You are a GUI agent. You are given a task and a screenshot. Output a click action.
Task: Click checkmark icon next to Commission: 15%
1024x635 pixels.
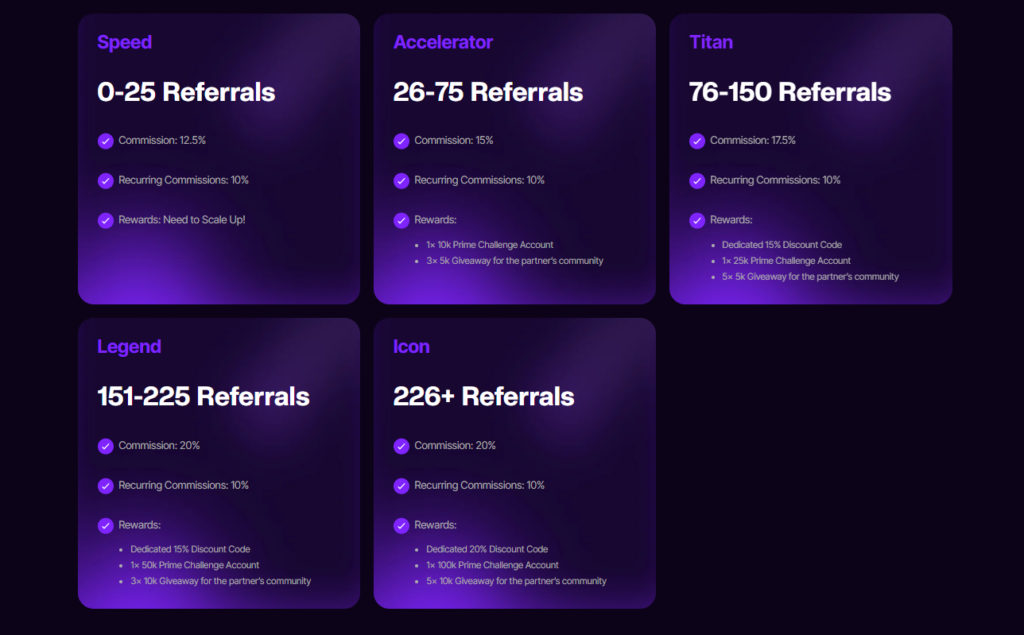[x=402, y=141]
